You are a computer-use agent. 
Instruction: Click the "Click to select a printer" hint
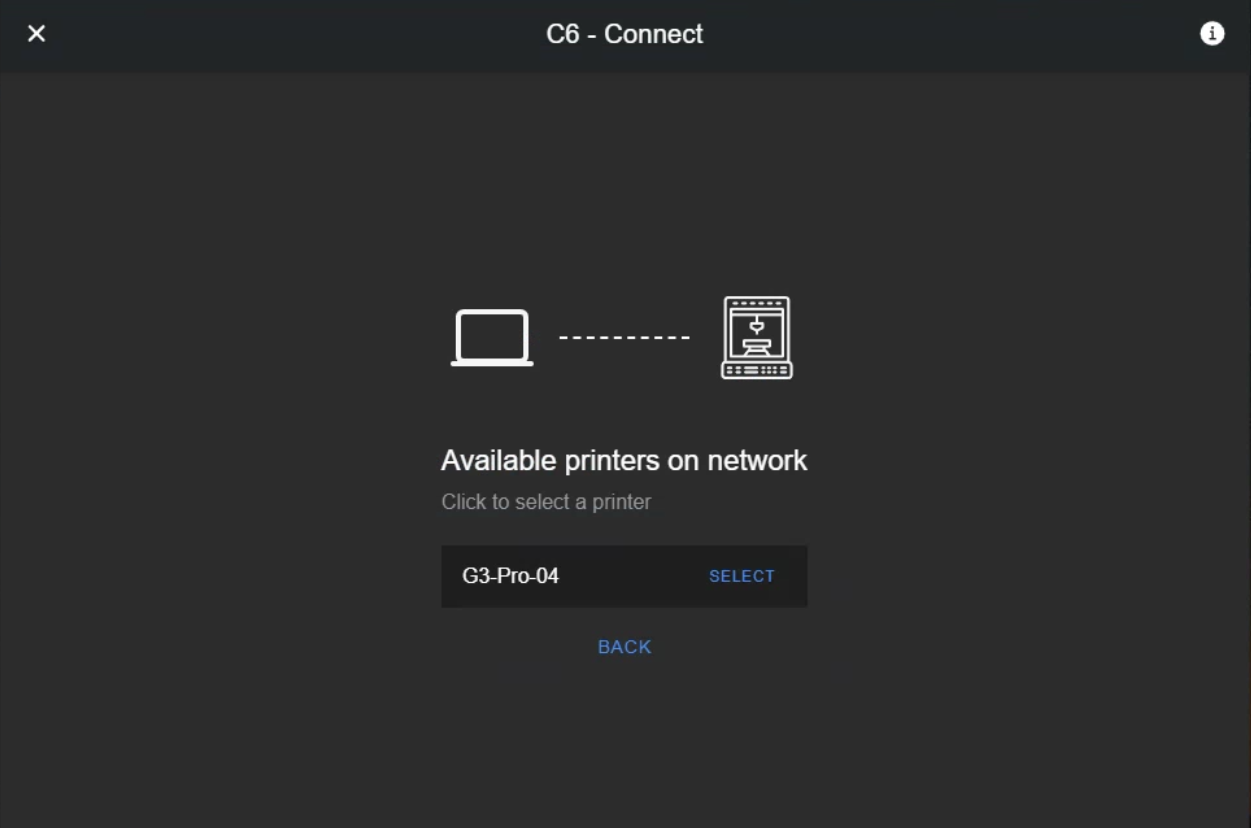(x=546, y=502)
